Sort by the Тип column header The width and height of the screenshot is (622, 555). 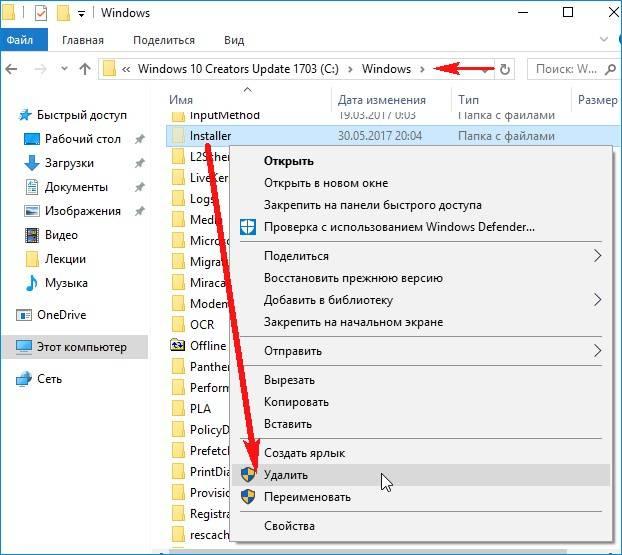pyautogui.click(x=468, y=100)
